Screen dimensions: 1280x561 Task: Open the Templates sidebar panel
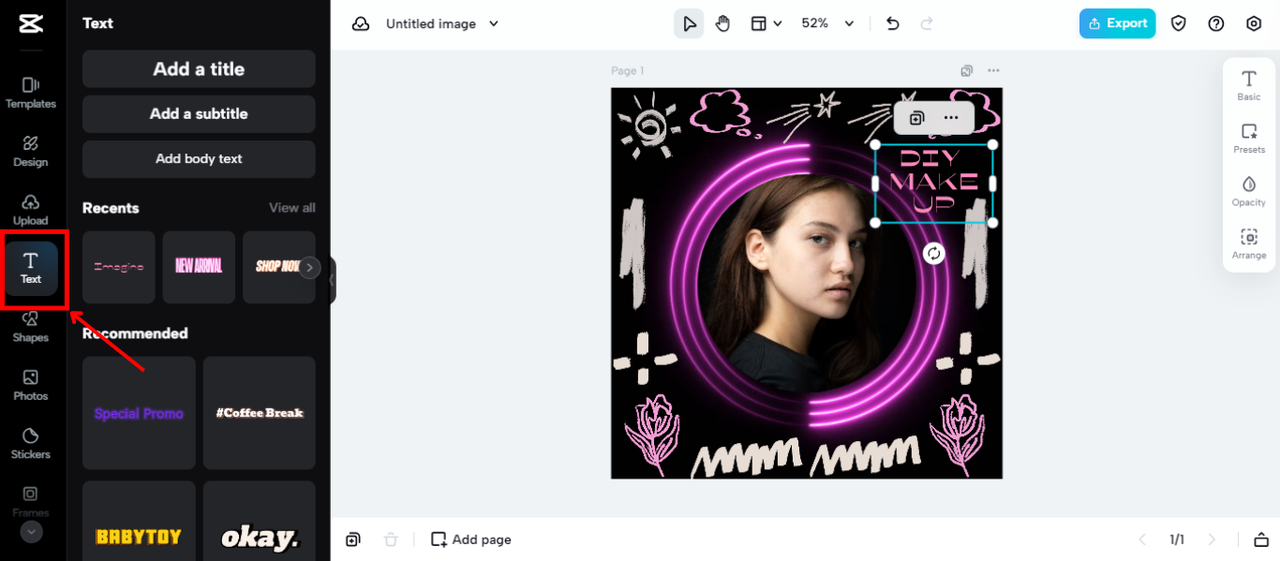coord(31,92)
